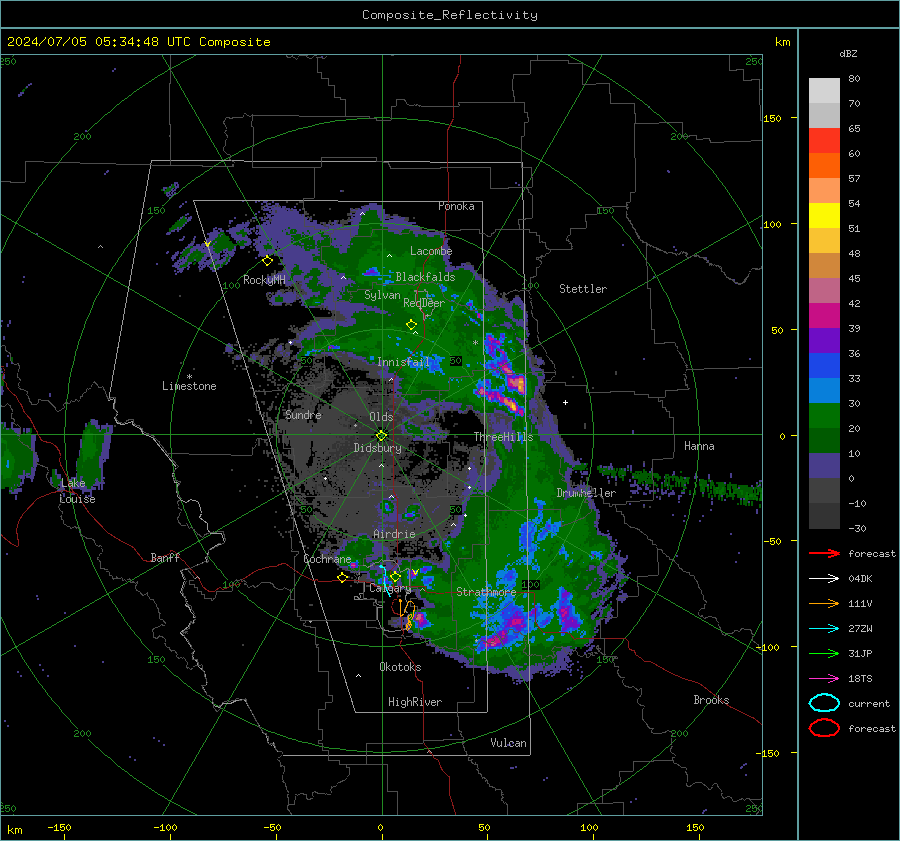This screenshot has height=841, width=900.
Task: Click the Composite_Reflectivity title
Action: 450,15
